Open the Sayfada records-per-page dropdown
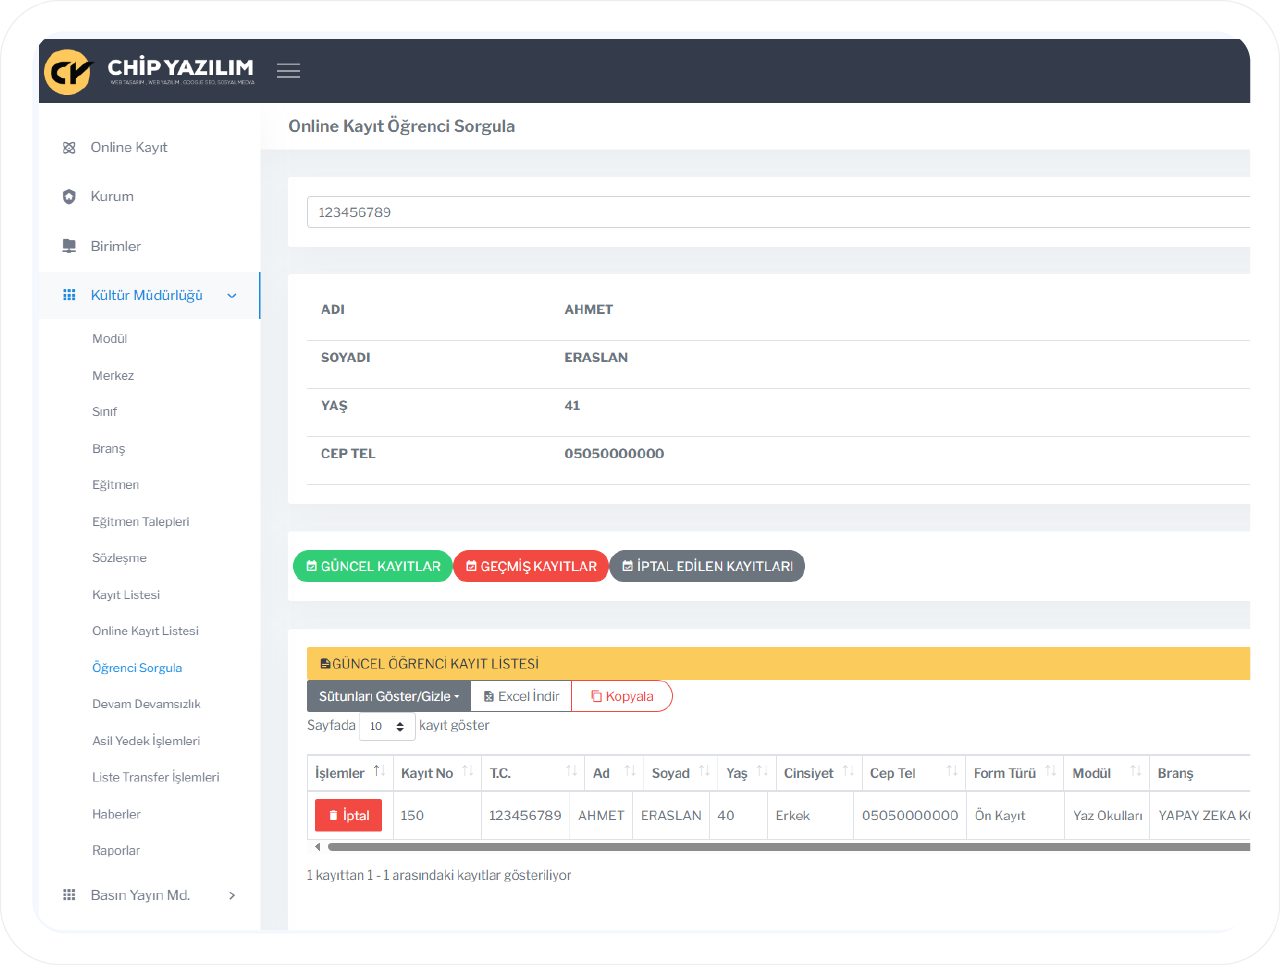The image size is (1280, 965). pyautogui.click(x=387, y=727)
